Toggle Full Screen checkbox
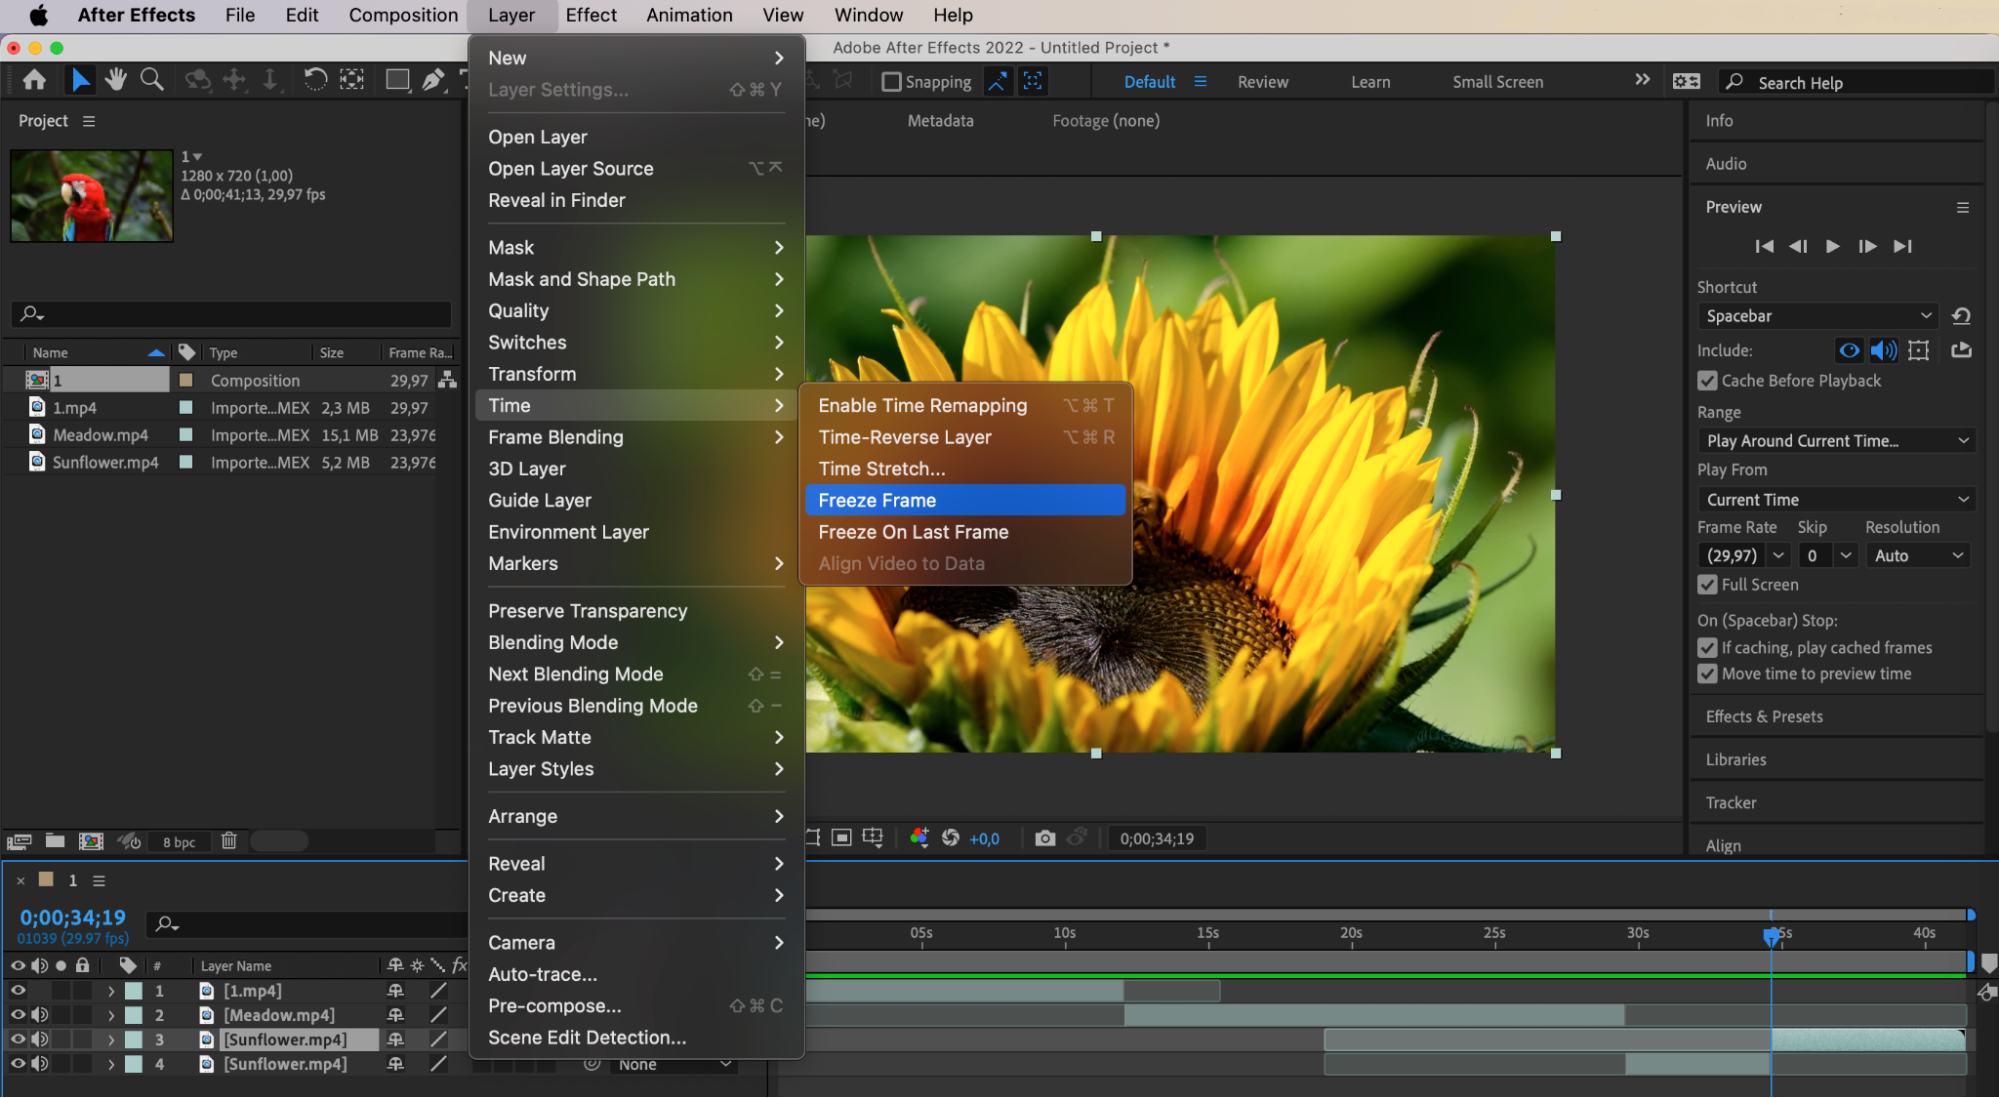The height and width of the screenshot is (1098, 1999). click(1708, 585)
